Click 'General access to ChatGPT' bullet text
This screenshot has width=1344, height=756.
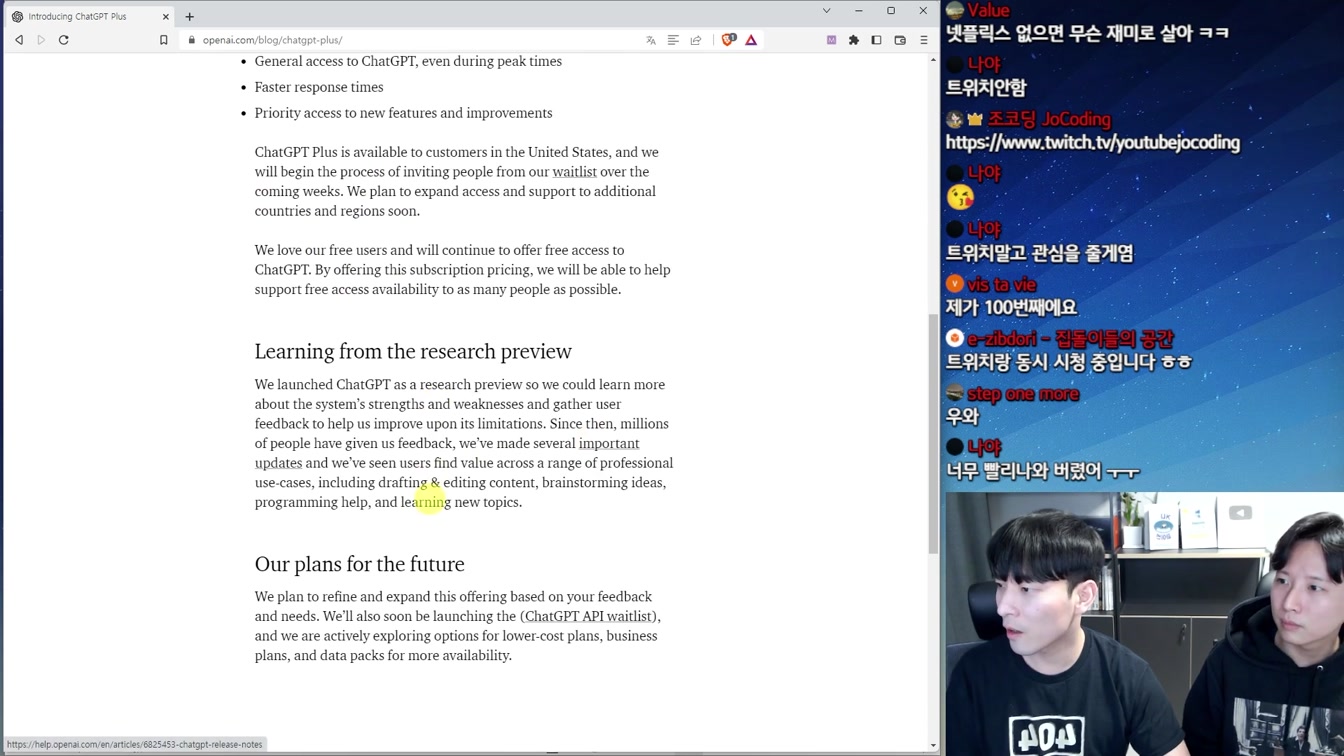pyautogui.click(x=408, y=61)
